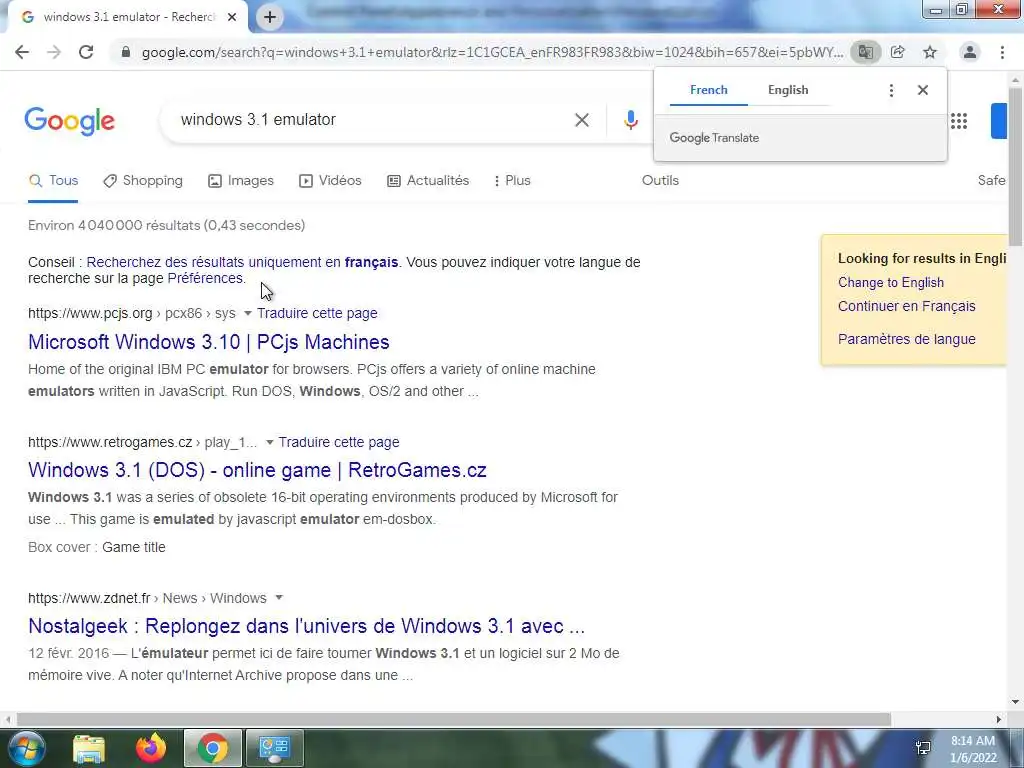Open the Control Panel taskbar icon
The image size is (1024, 768).
(x=274, y=748)
